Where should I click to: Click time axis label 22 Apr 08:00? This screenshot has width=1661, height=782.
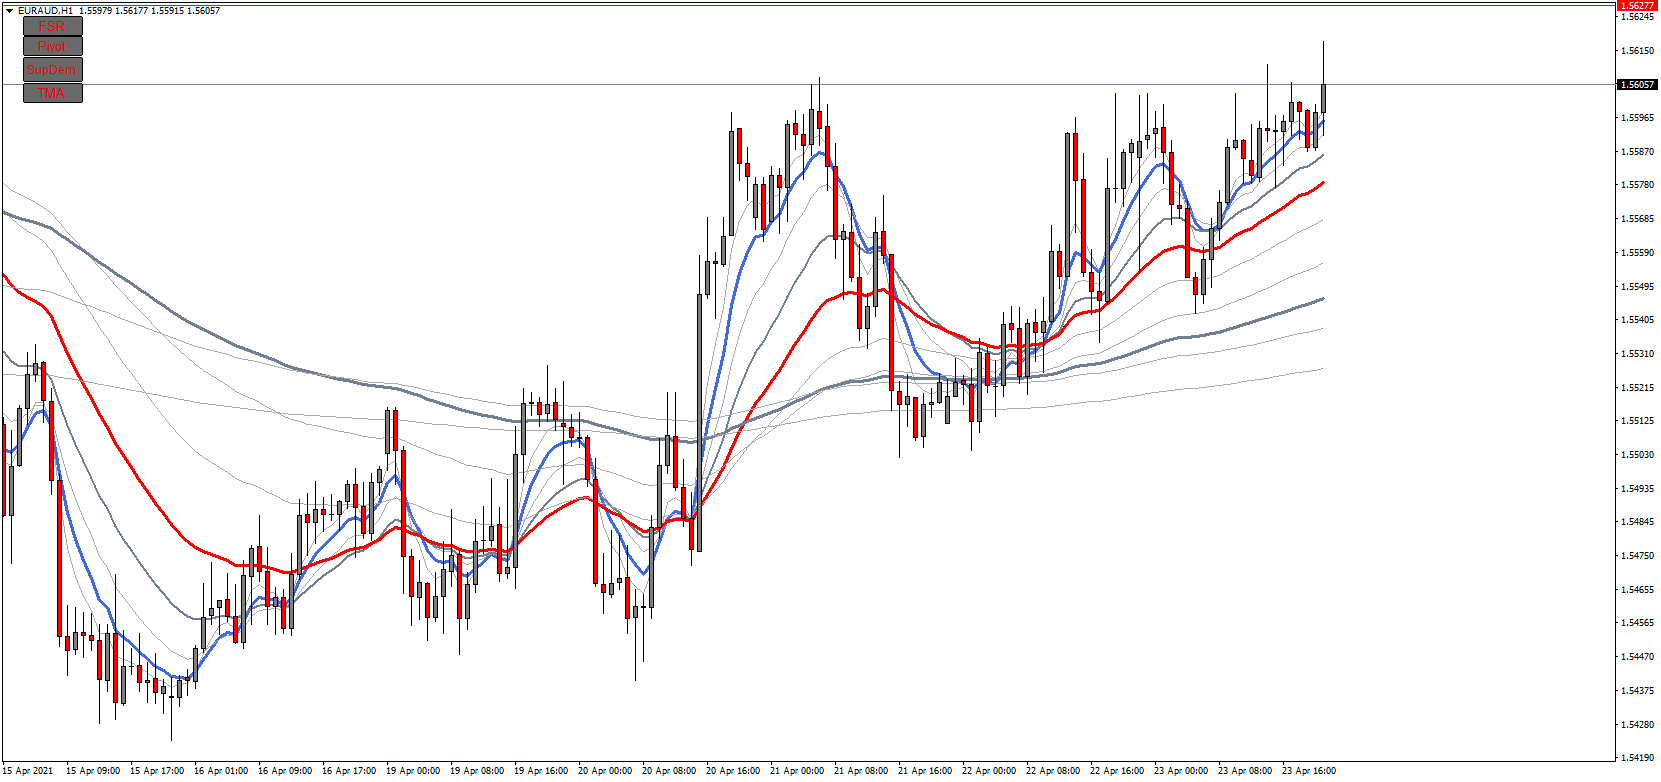click(x=1053, y=771)
